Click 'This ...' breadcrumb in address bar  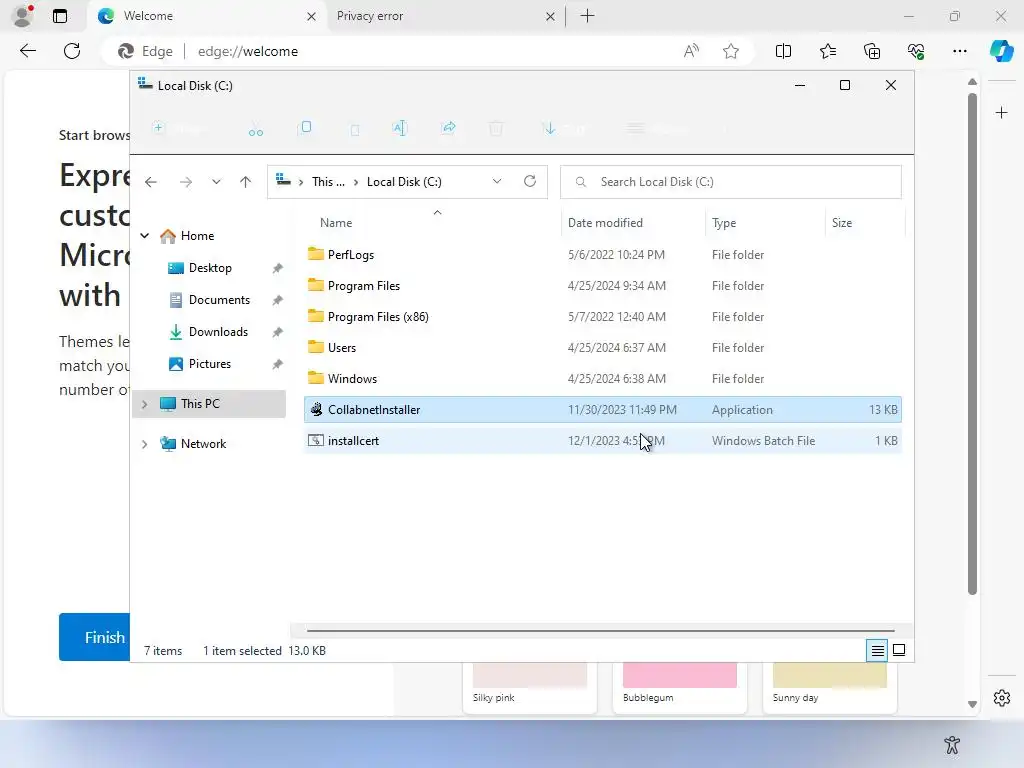click(x=328, y=182)
